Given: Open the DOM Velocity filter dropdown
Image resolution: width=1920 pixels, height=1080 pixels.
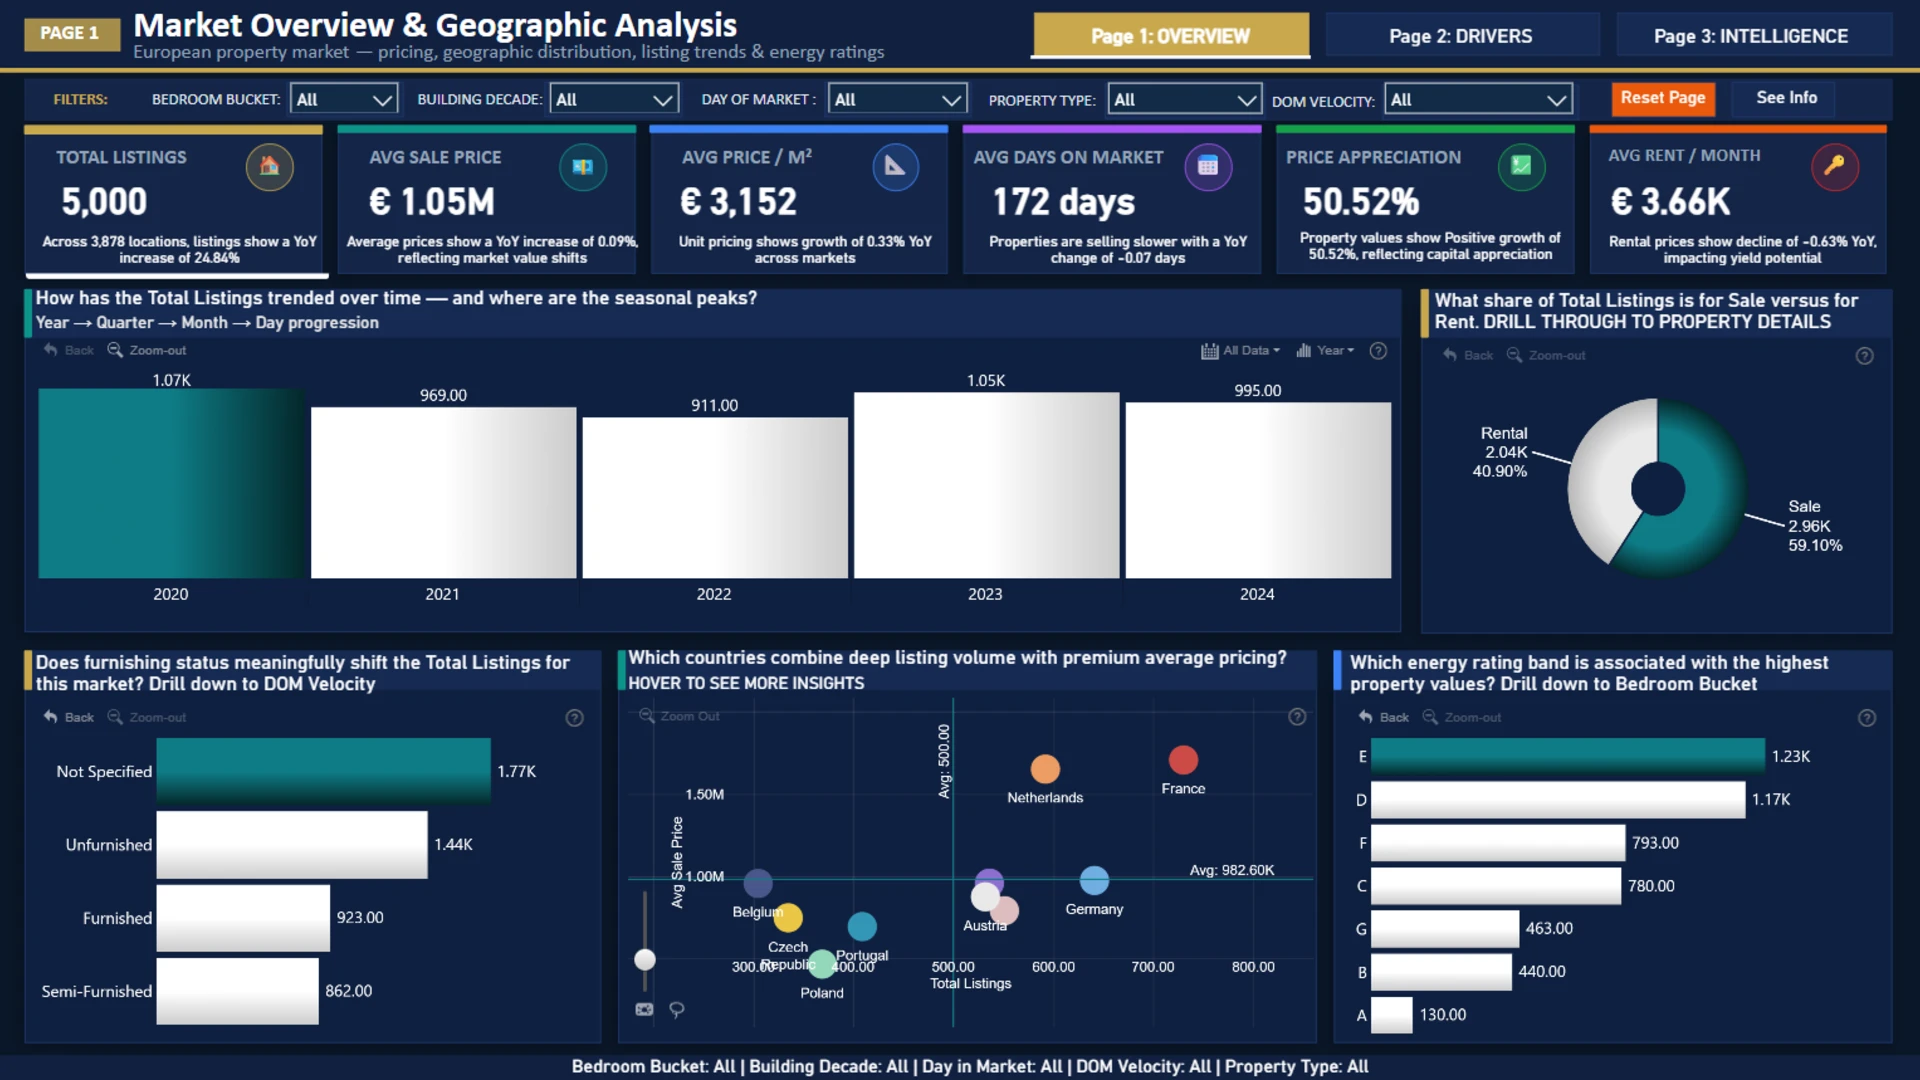Looking at the screenshot, I should coord(1477,99).
